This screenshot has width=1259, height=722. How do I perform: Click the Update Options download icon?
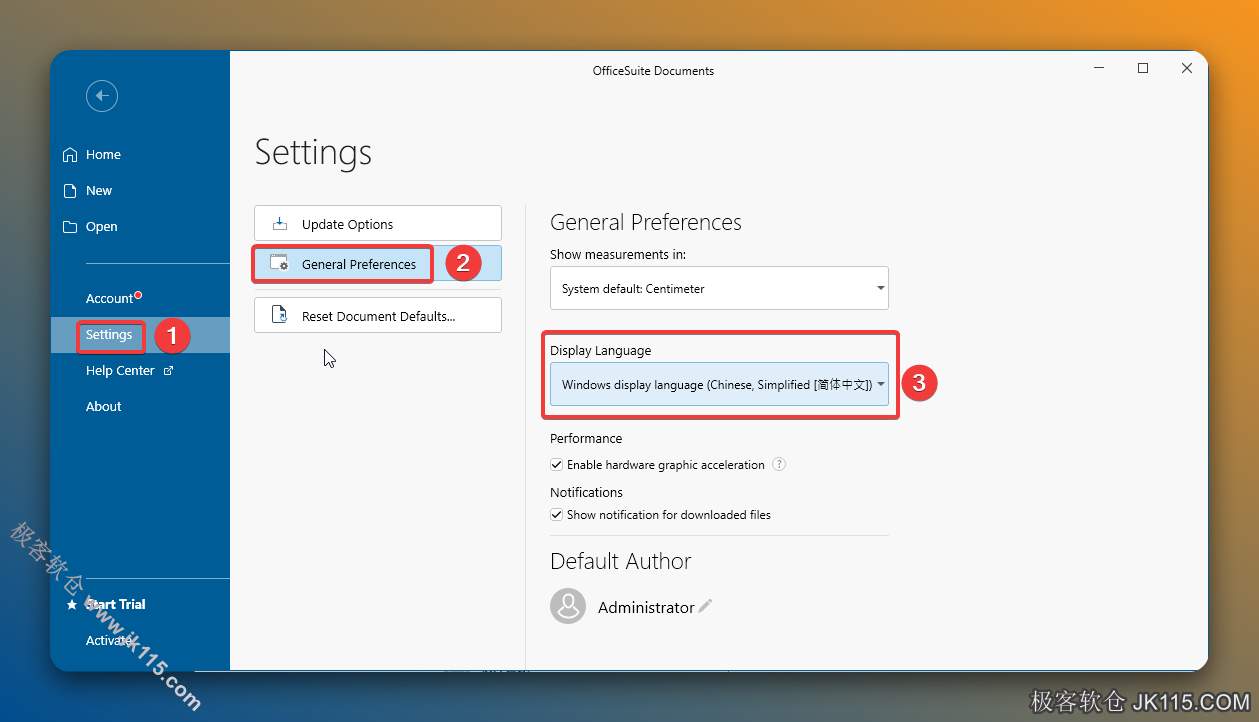[x=280, y=224]
